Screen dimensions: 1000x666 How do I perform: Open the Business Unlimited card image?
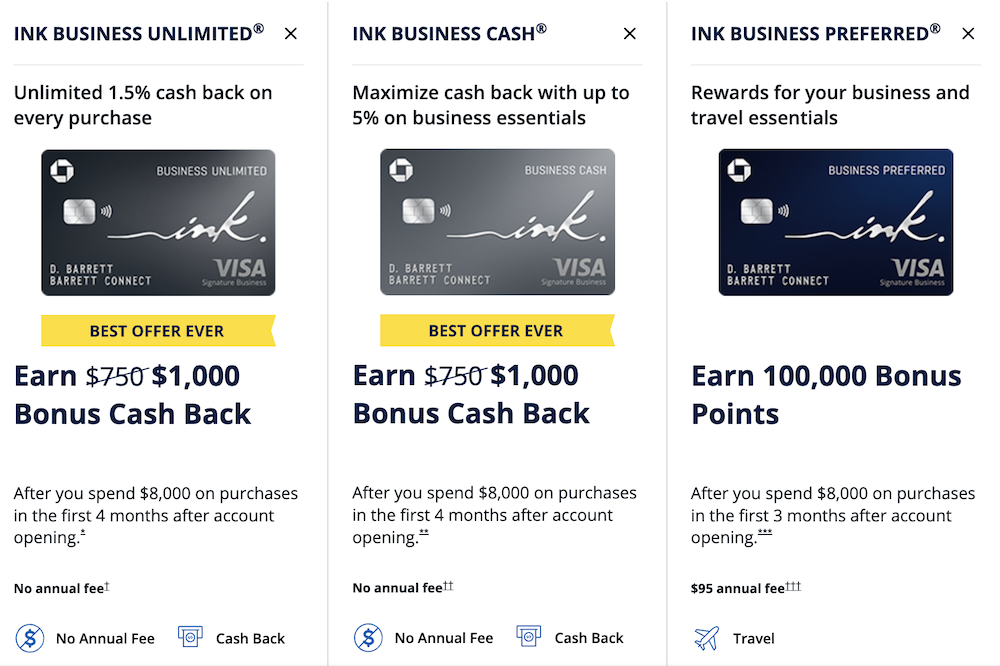tap(158, 223)
